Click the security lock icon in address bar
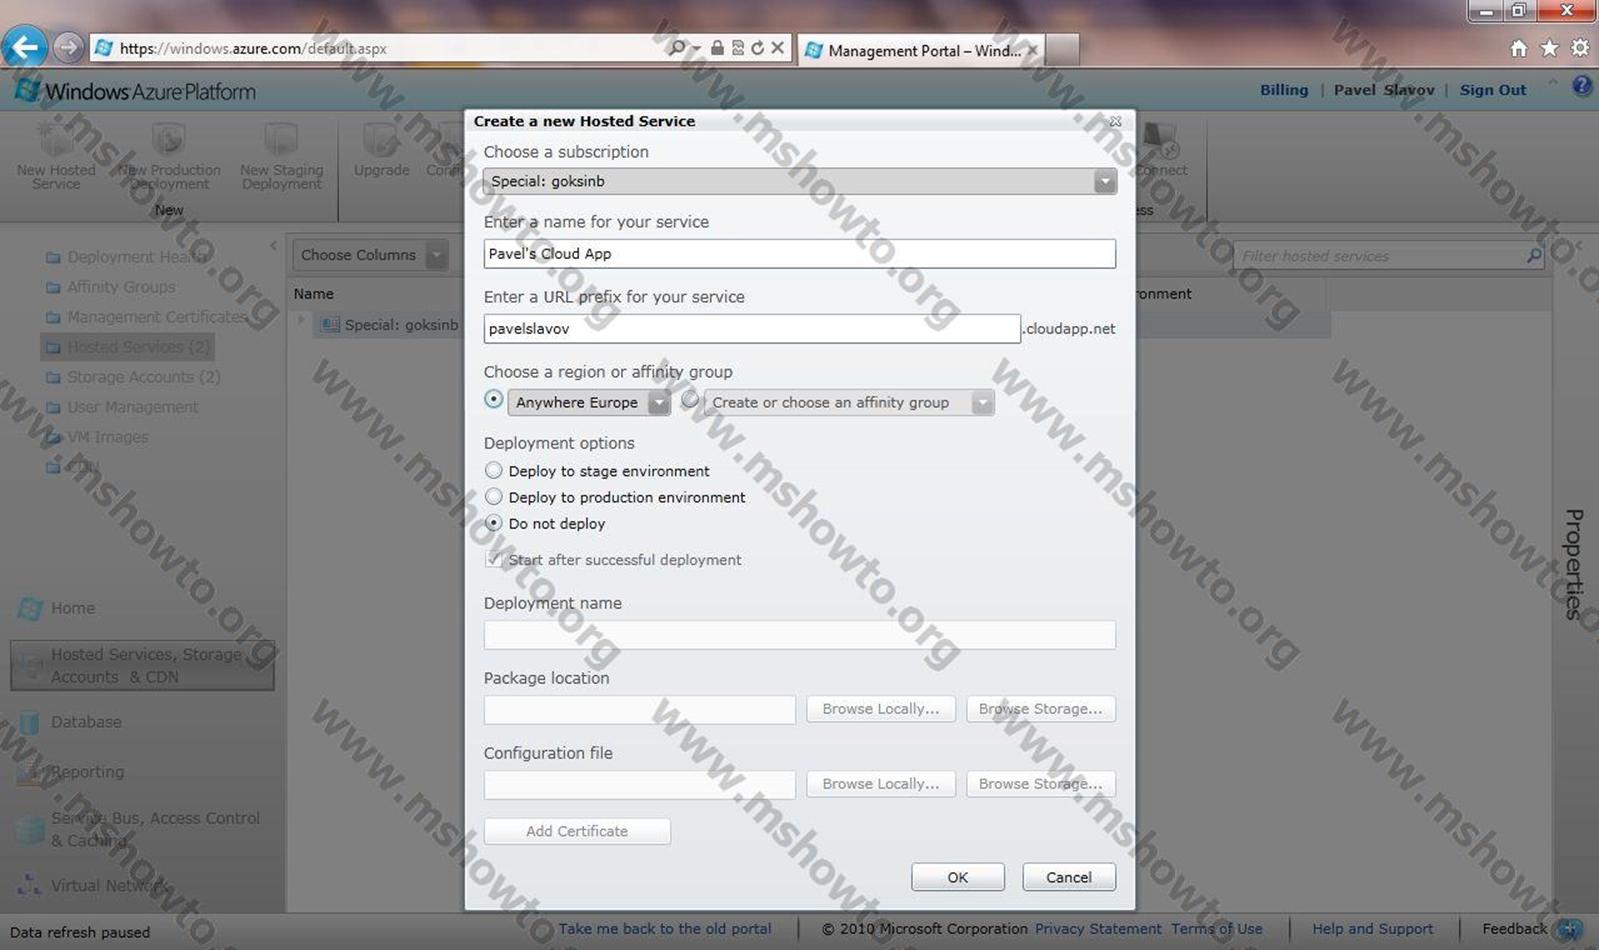1599x950 pixels. click(x=717, y=48)
